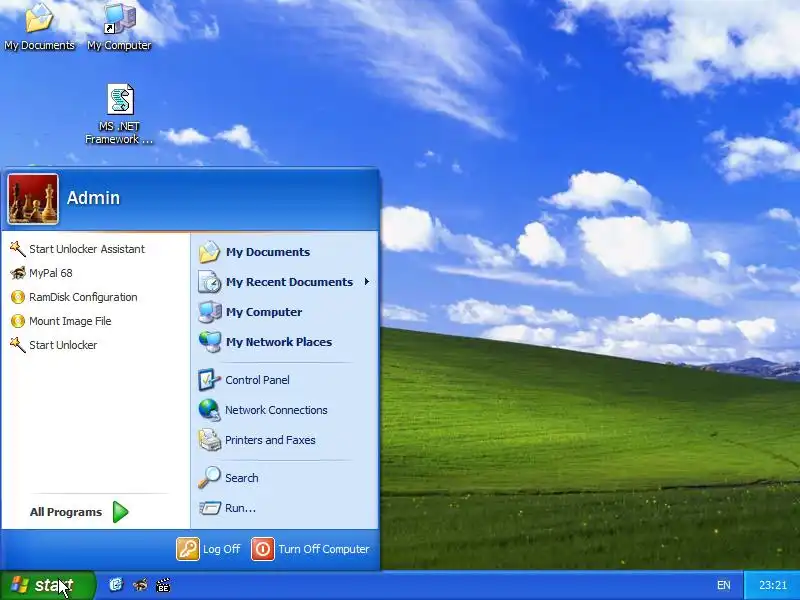Click the disc icon beside RamDisk Configuration
800x600 pixels.
[x=18, y=297]
